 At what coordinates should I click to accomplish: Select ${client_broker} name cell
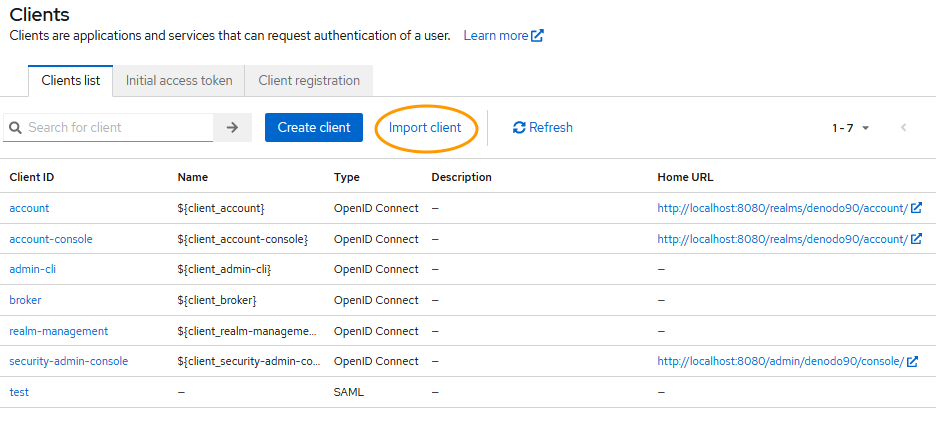[x=217, y=300]
